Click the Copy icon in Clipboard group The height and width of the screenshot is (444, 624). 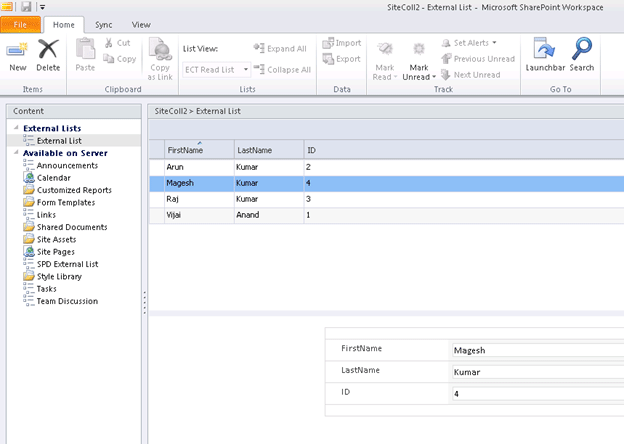pos(108,58)
